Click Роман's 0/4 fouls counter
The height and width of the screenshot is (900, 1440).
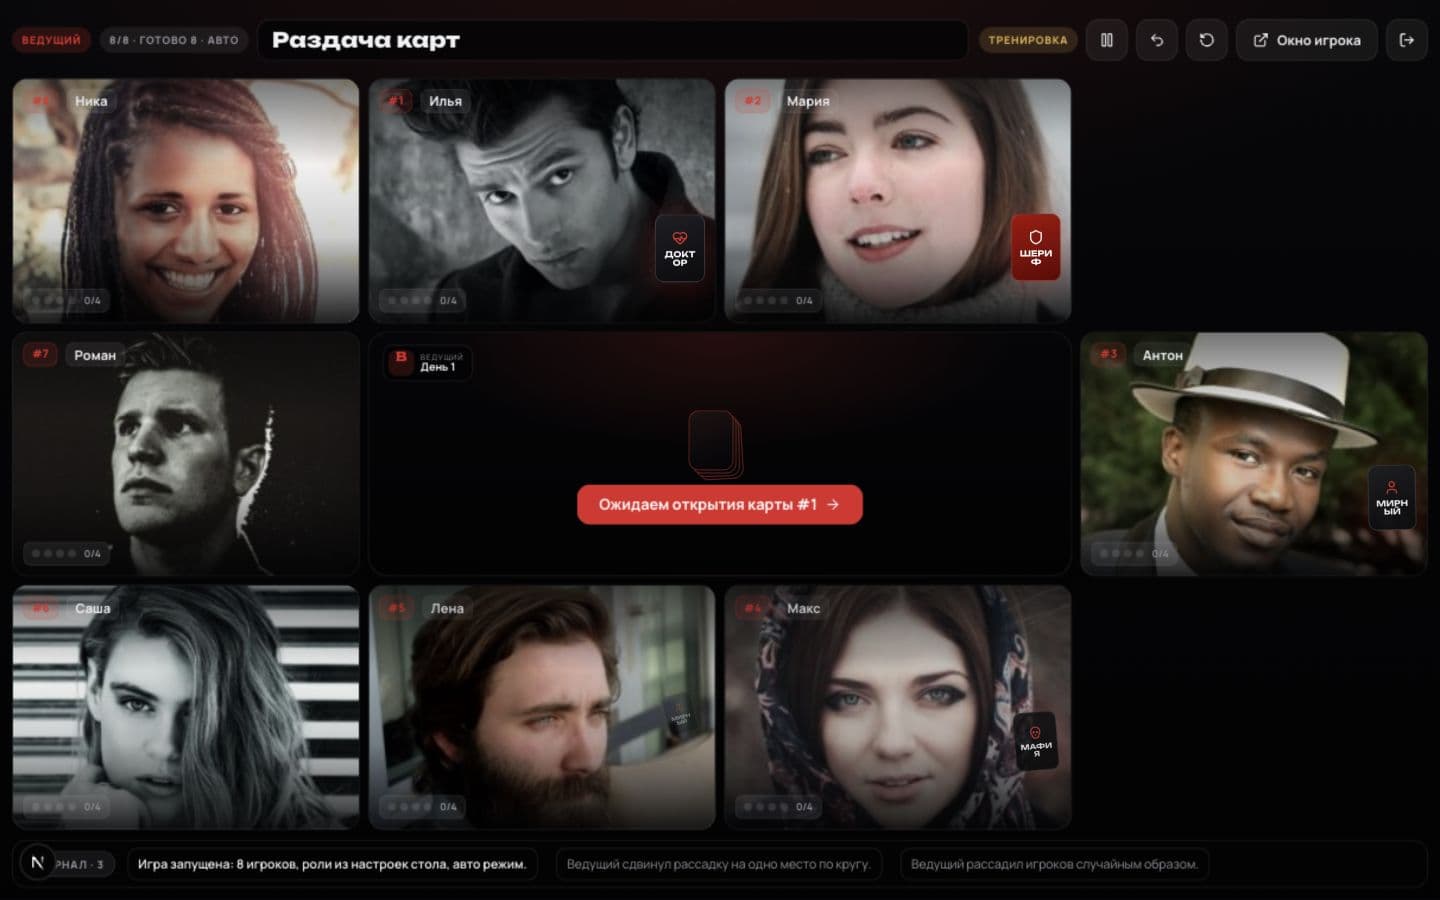(66, 553)
